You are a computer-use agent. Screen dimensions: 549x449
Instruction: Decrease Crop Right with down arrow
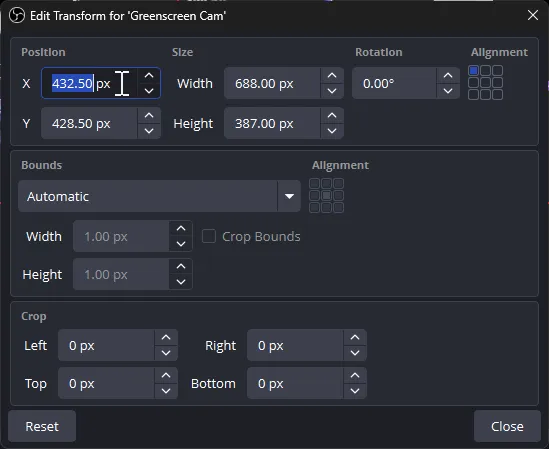[x=355, y=353]
